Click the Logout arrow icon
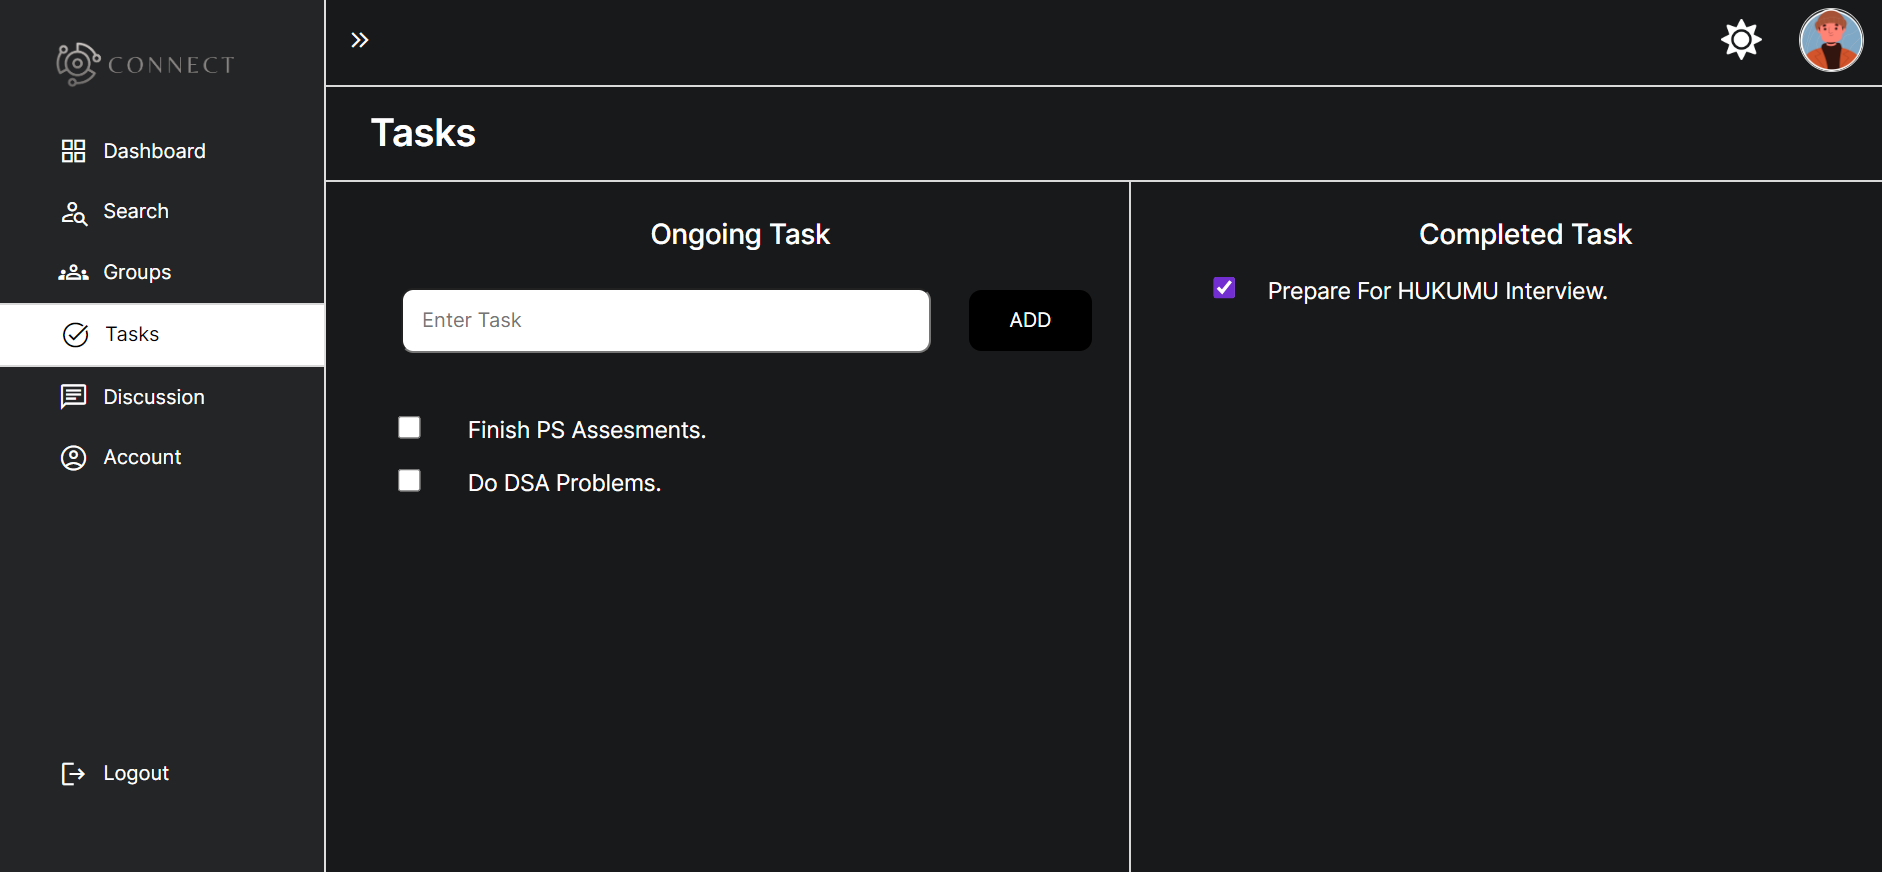This screenshot has height=872, width=1882. 73,774
